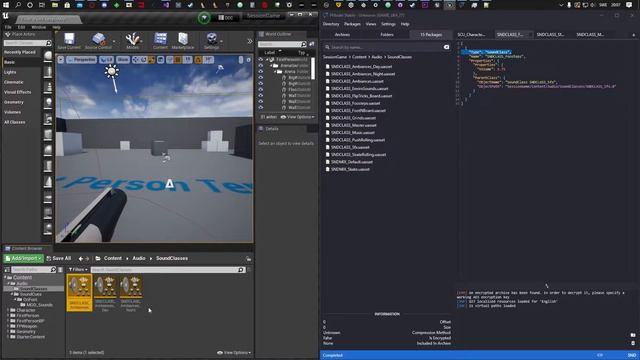Image resolution: width=640 pixels, height=360 pixels.
Task: Open the Source Control toolbar icon
Action: pos(98,41)
